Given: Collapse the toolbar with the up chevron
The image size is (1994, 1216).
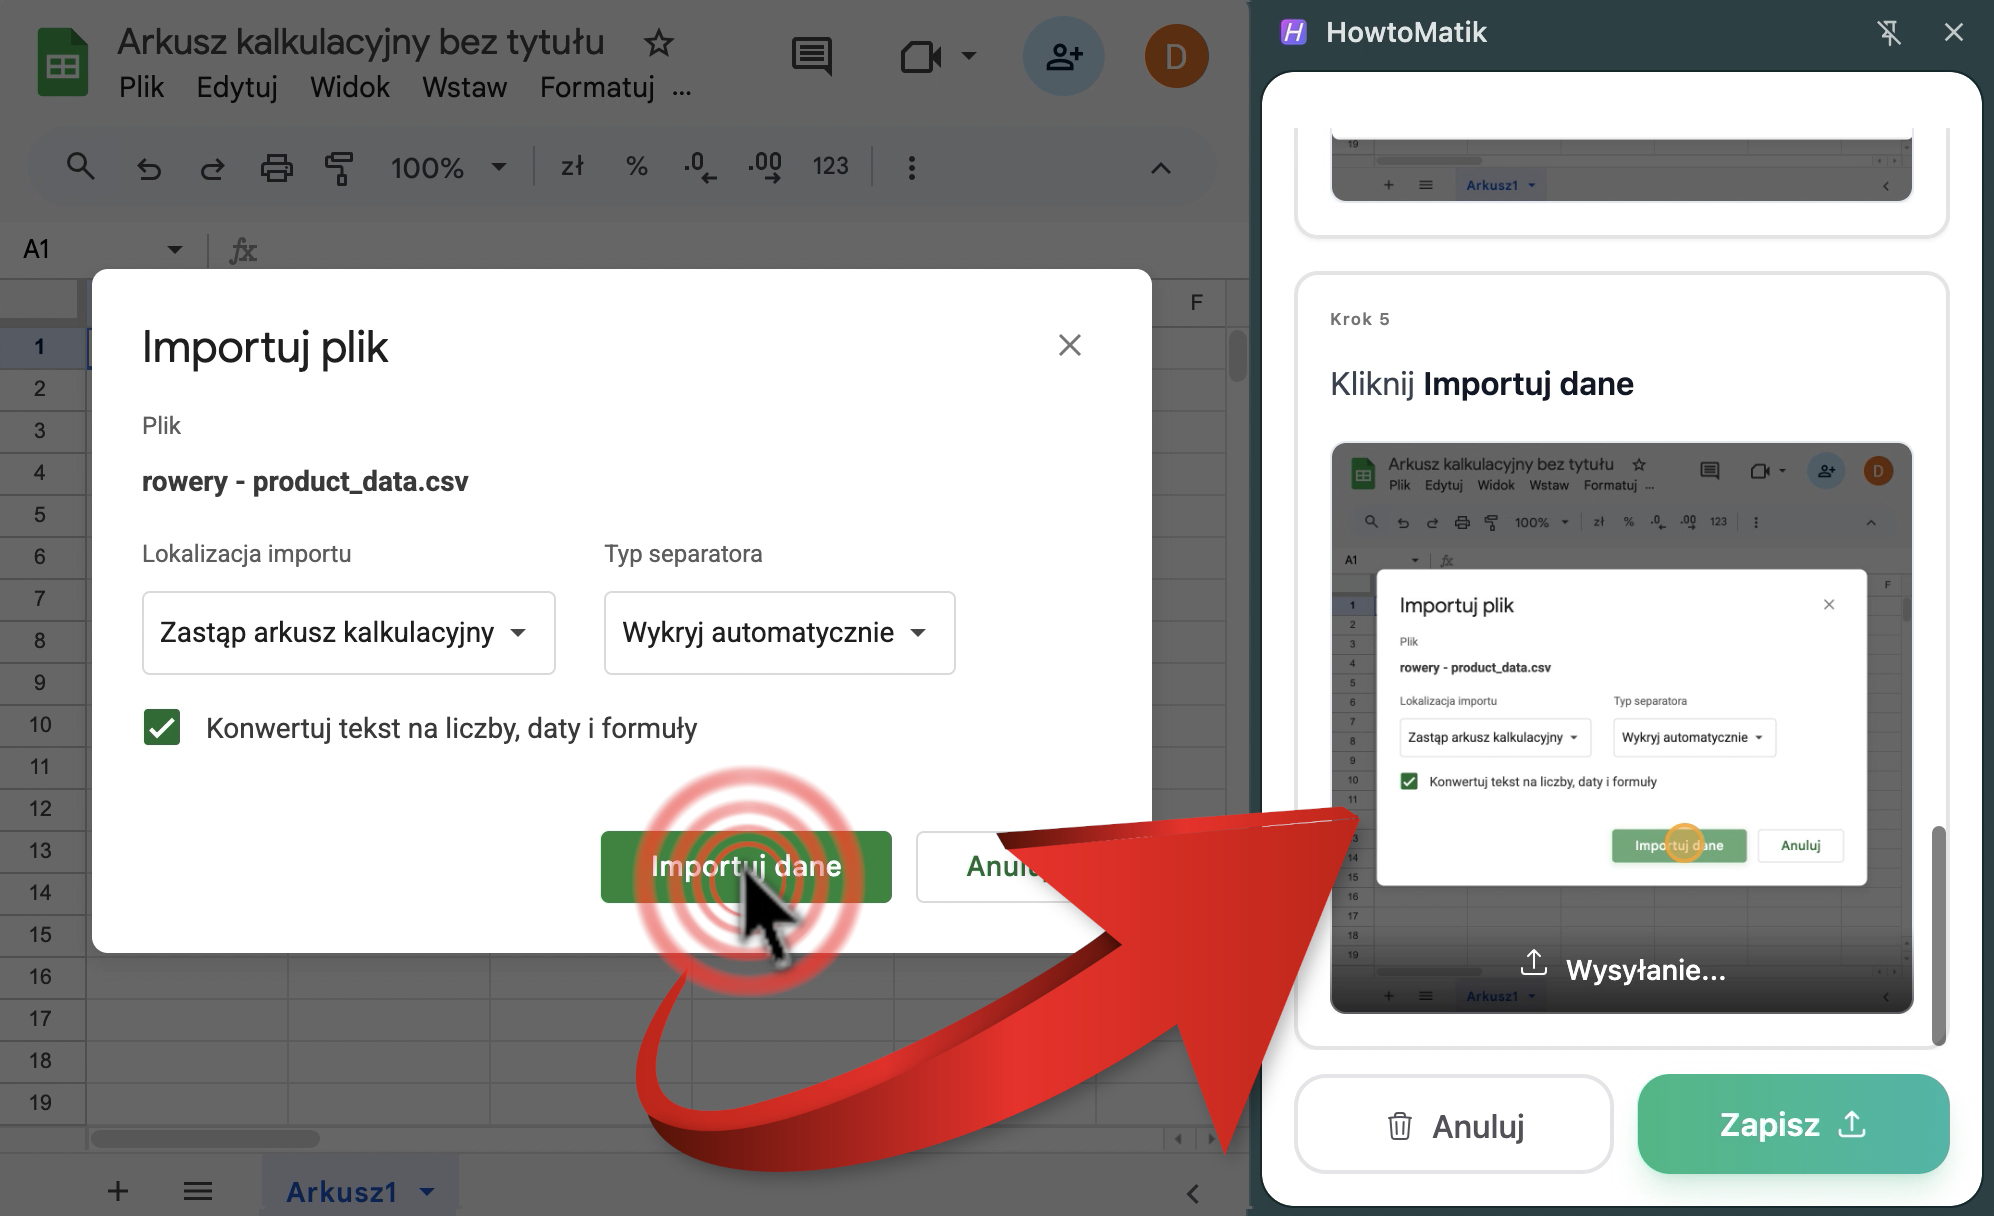Looking at the screenshot, I should [x=1160, y=168].
